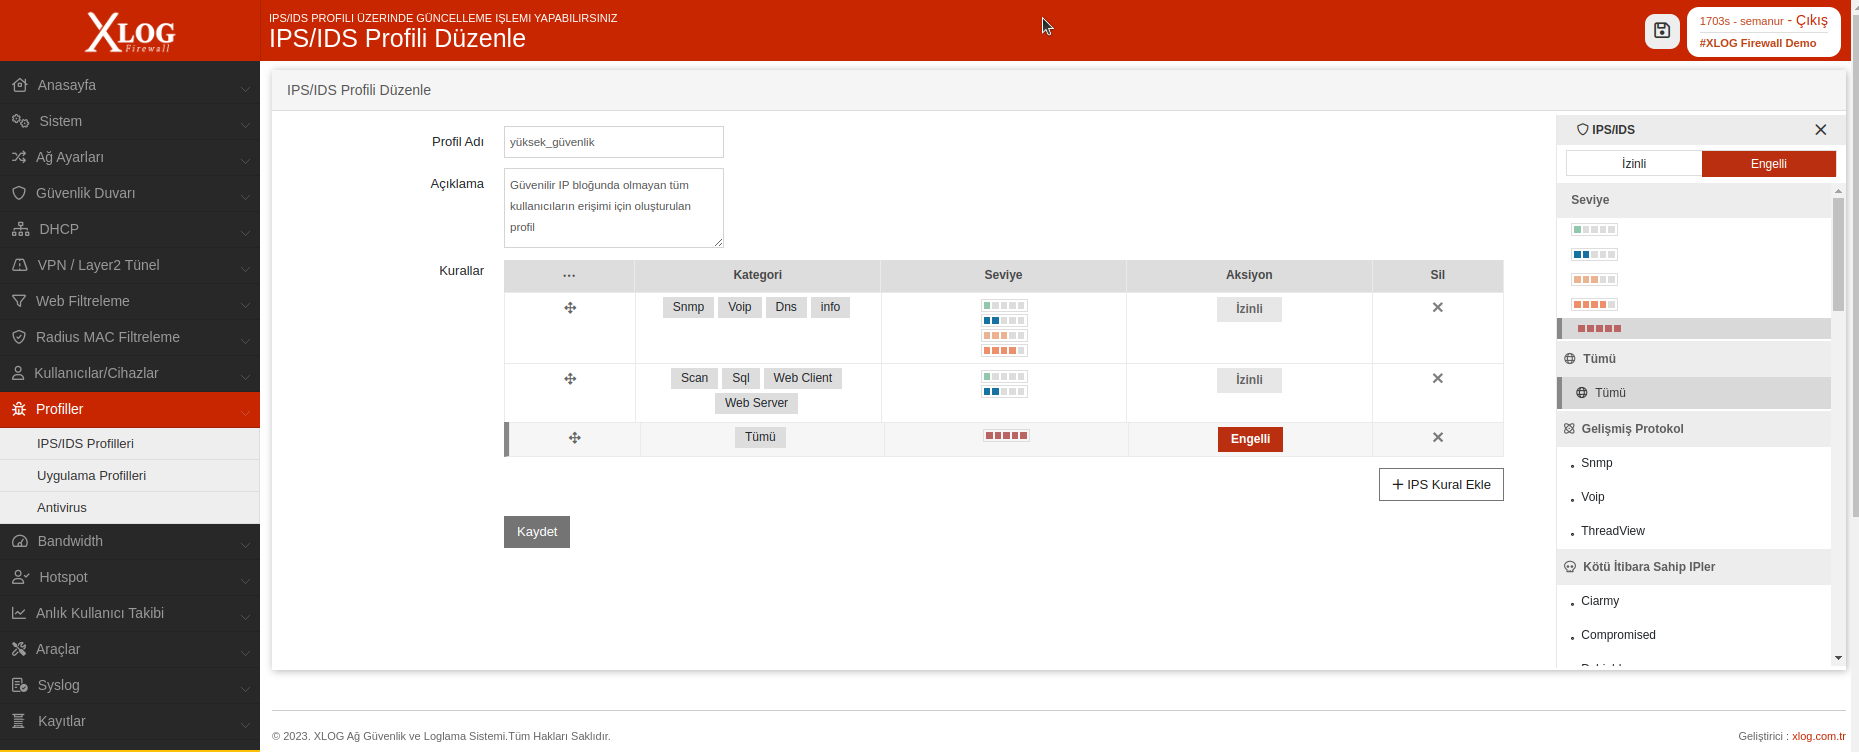Click the Ağ Ayarları shuffle icon
The width and height of the screenshot is (1859, 752).
[19, 157]
